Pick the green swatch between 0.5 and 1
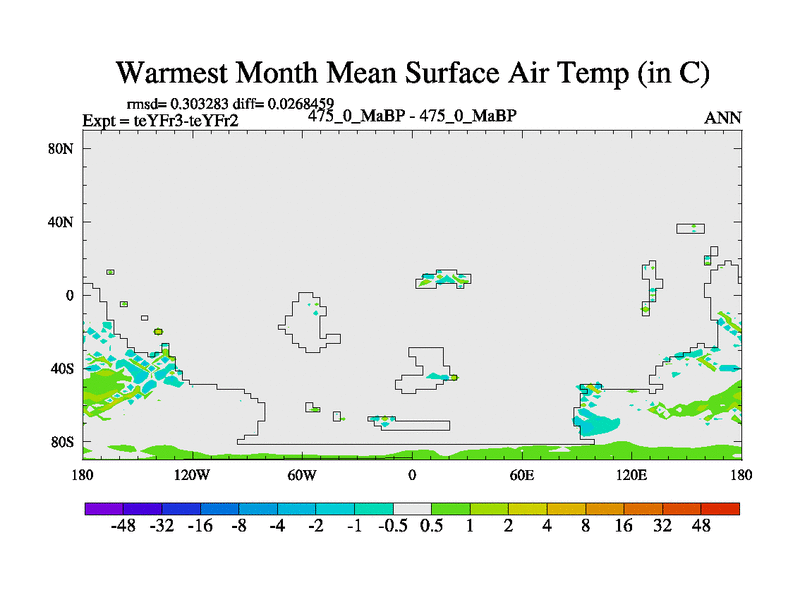Viewport: 800px width, 600px height. 451,509
